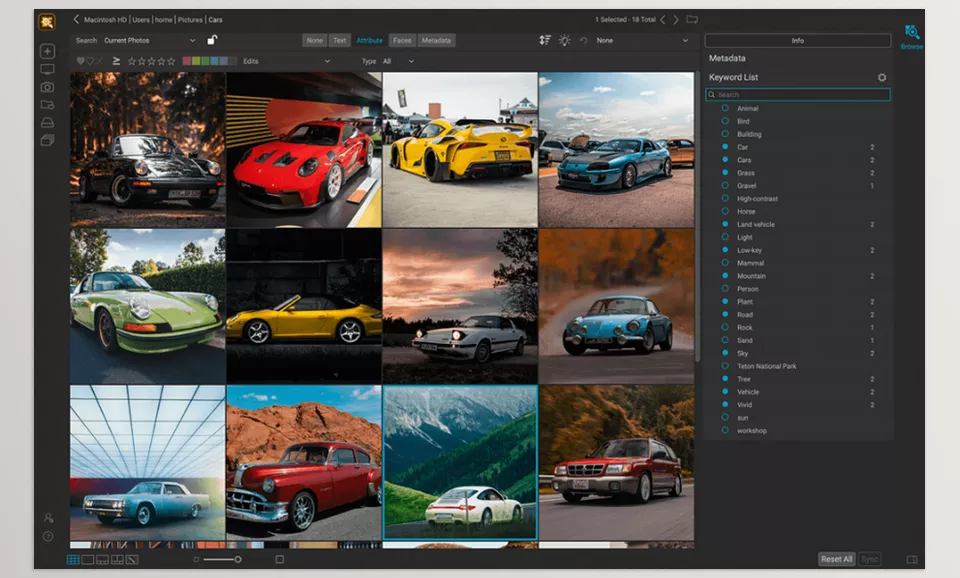The image size is (960, 578).
Task: Click the Sync button
Action: (869, 559)
